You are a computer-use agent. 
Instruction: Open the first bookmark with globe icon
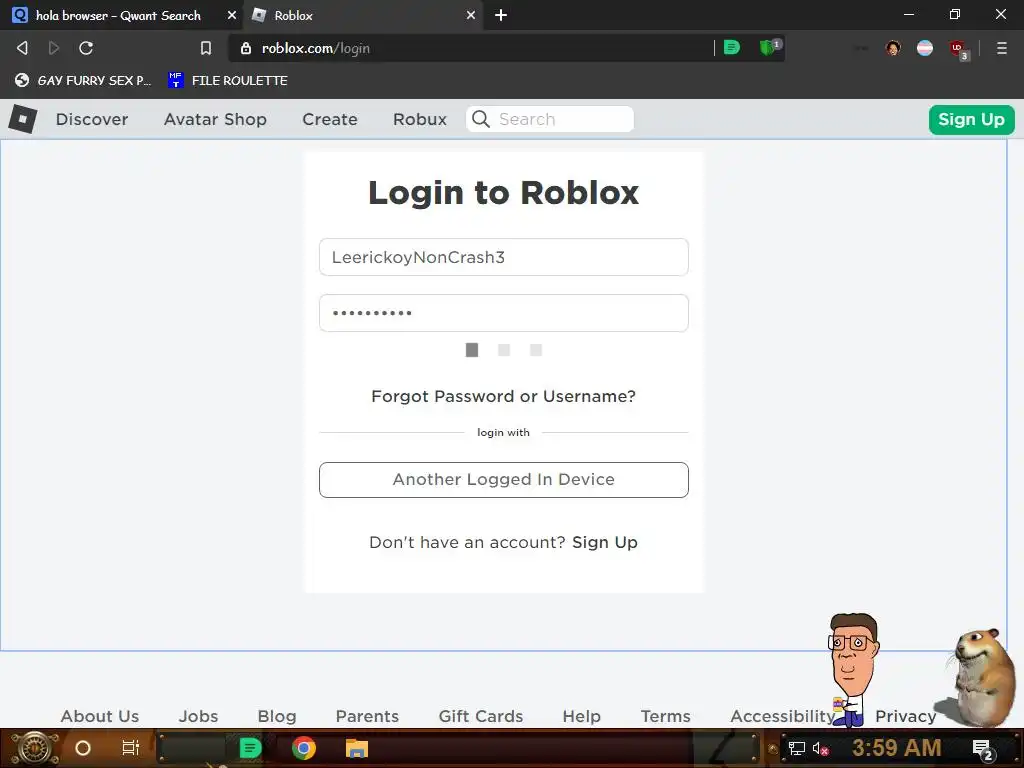pos(83,80)
